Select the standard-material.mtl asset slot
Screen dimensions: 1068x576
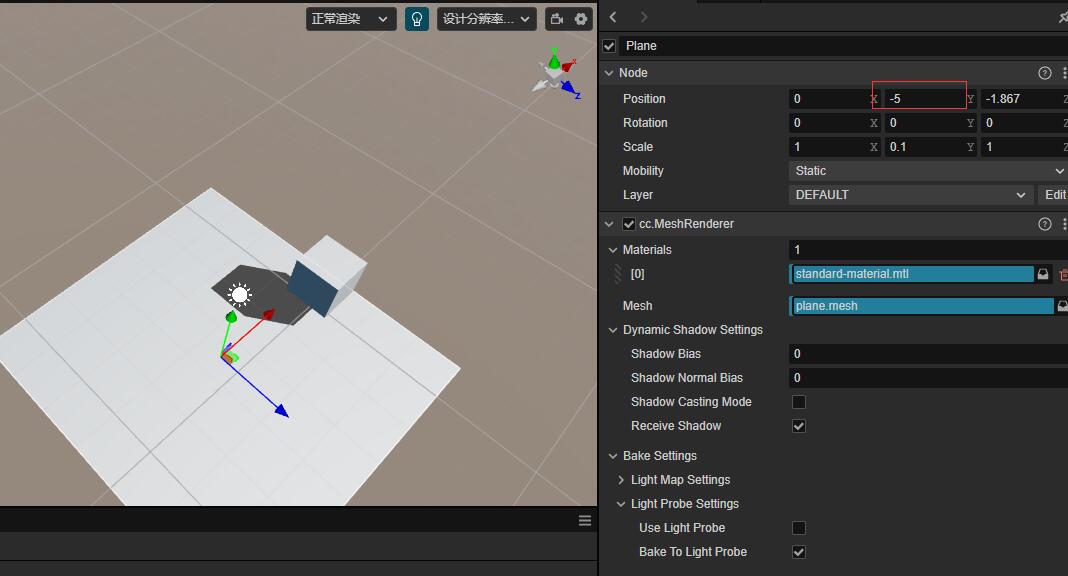[911, 274]
